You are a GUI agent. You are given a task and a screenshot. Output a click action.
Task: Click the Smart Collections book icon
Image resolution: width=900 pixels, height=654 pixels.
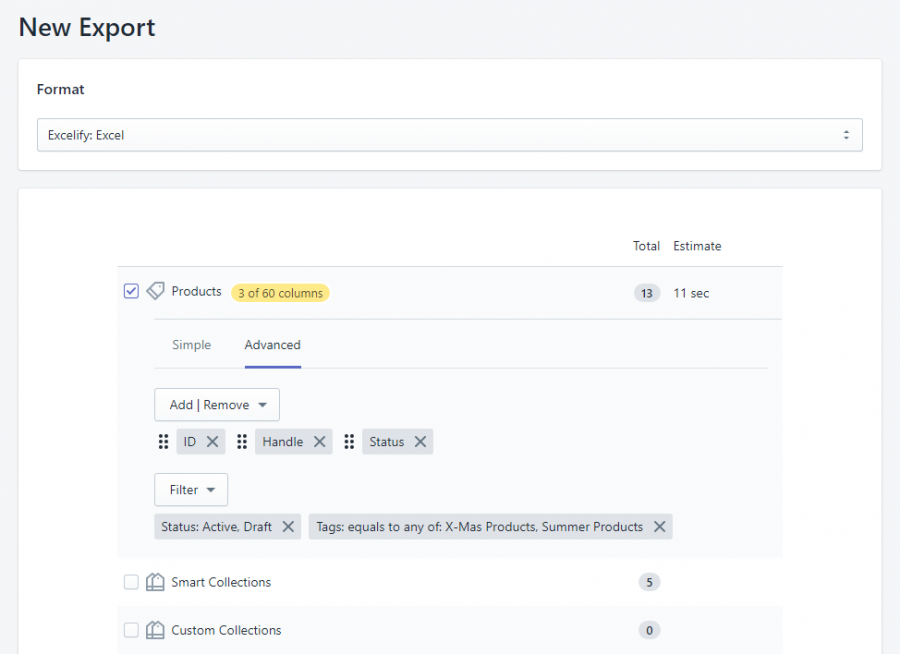pyautogui.click(x=156, y=581)
